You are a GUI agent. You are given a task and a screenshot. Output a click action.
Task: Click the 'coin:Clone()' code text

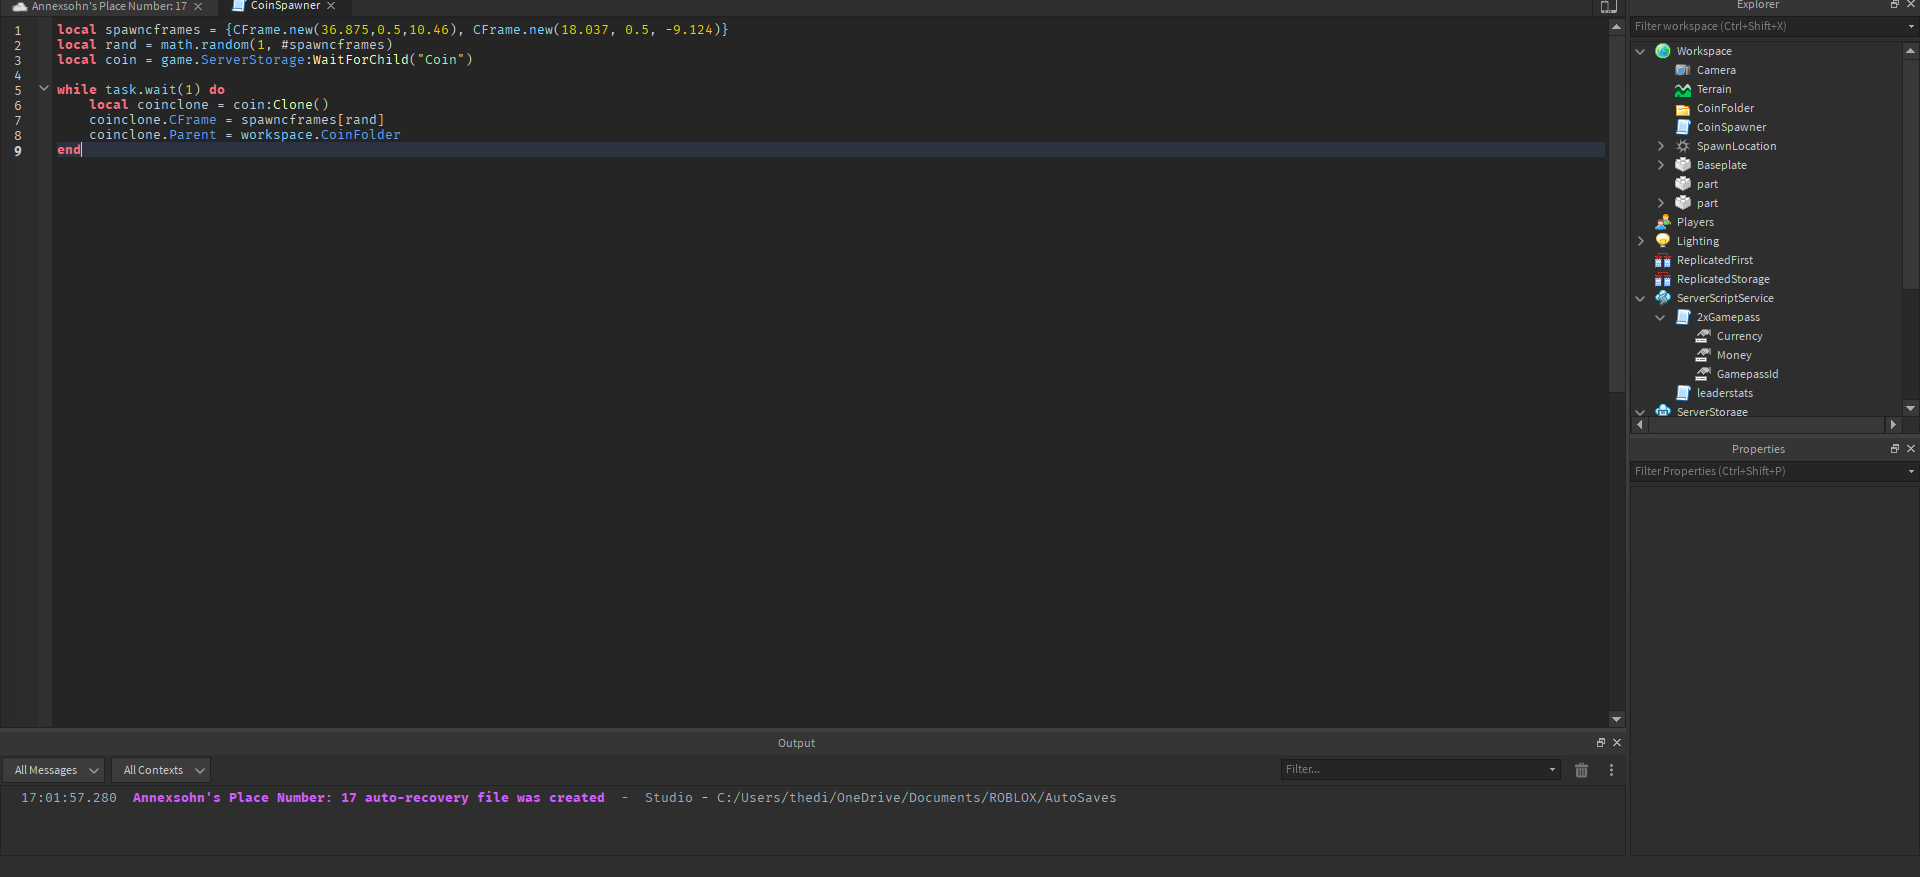click(280, 105)
